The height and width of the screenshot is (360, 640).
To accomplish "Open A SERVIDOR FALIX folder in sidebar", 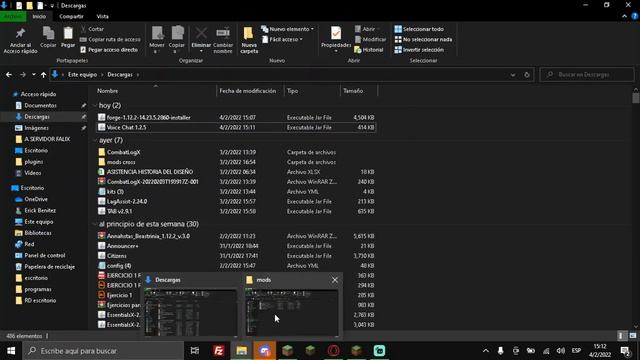I will pyautogui.click(x=47, y=139).
